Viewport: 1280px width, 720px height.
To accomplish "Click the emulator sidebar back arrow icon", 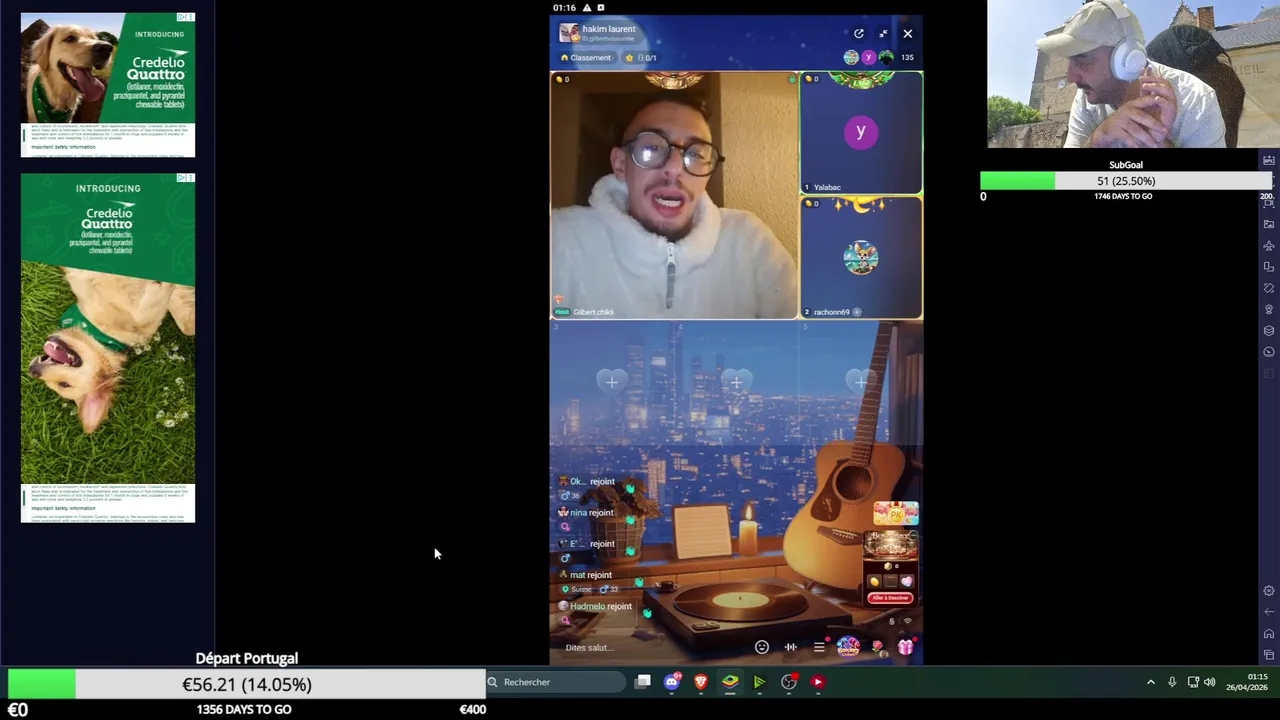I will point(1269,612).
